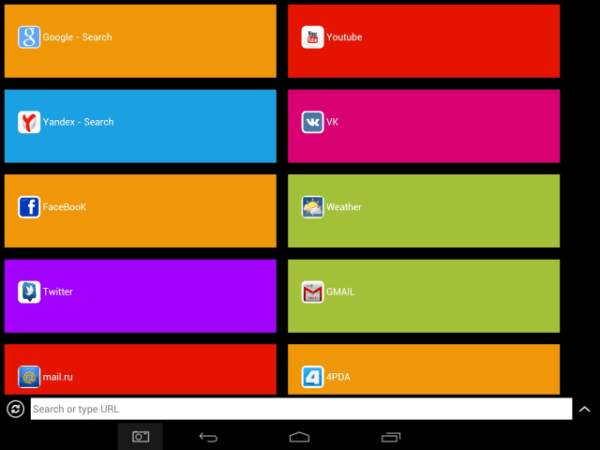600x450 pixels.
Task: Open the Yandex icon
Action: [29, 122]
